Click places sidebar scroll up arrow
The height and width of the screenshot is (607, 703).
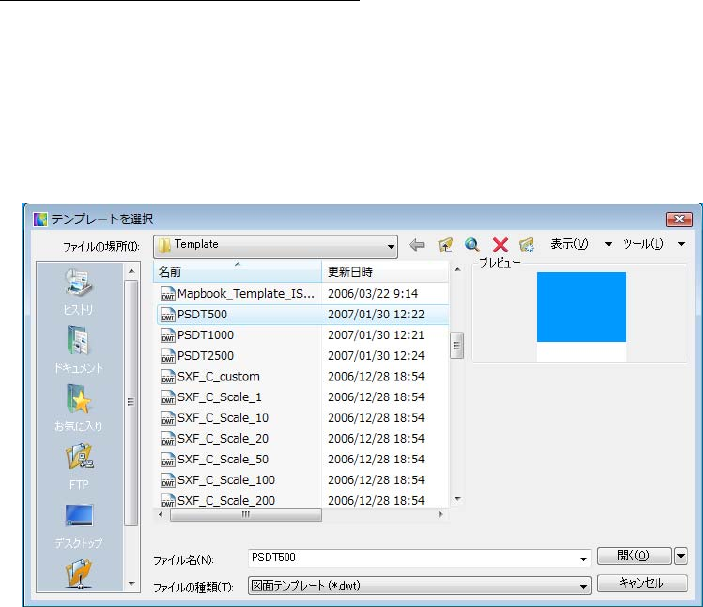tap(131, 271)
